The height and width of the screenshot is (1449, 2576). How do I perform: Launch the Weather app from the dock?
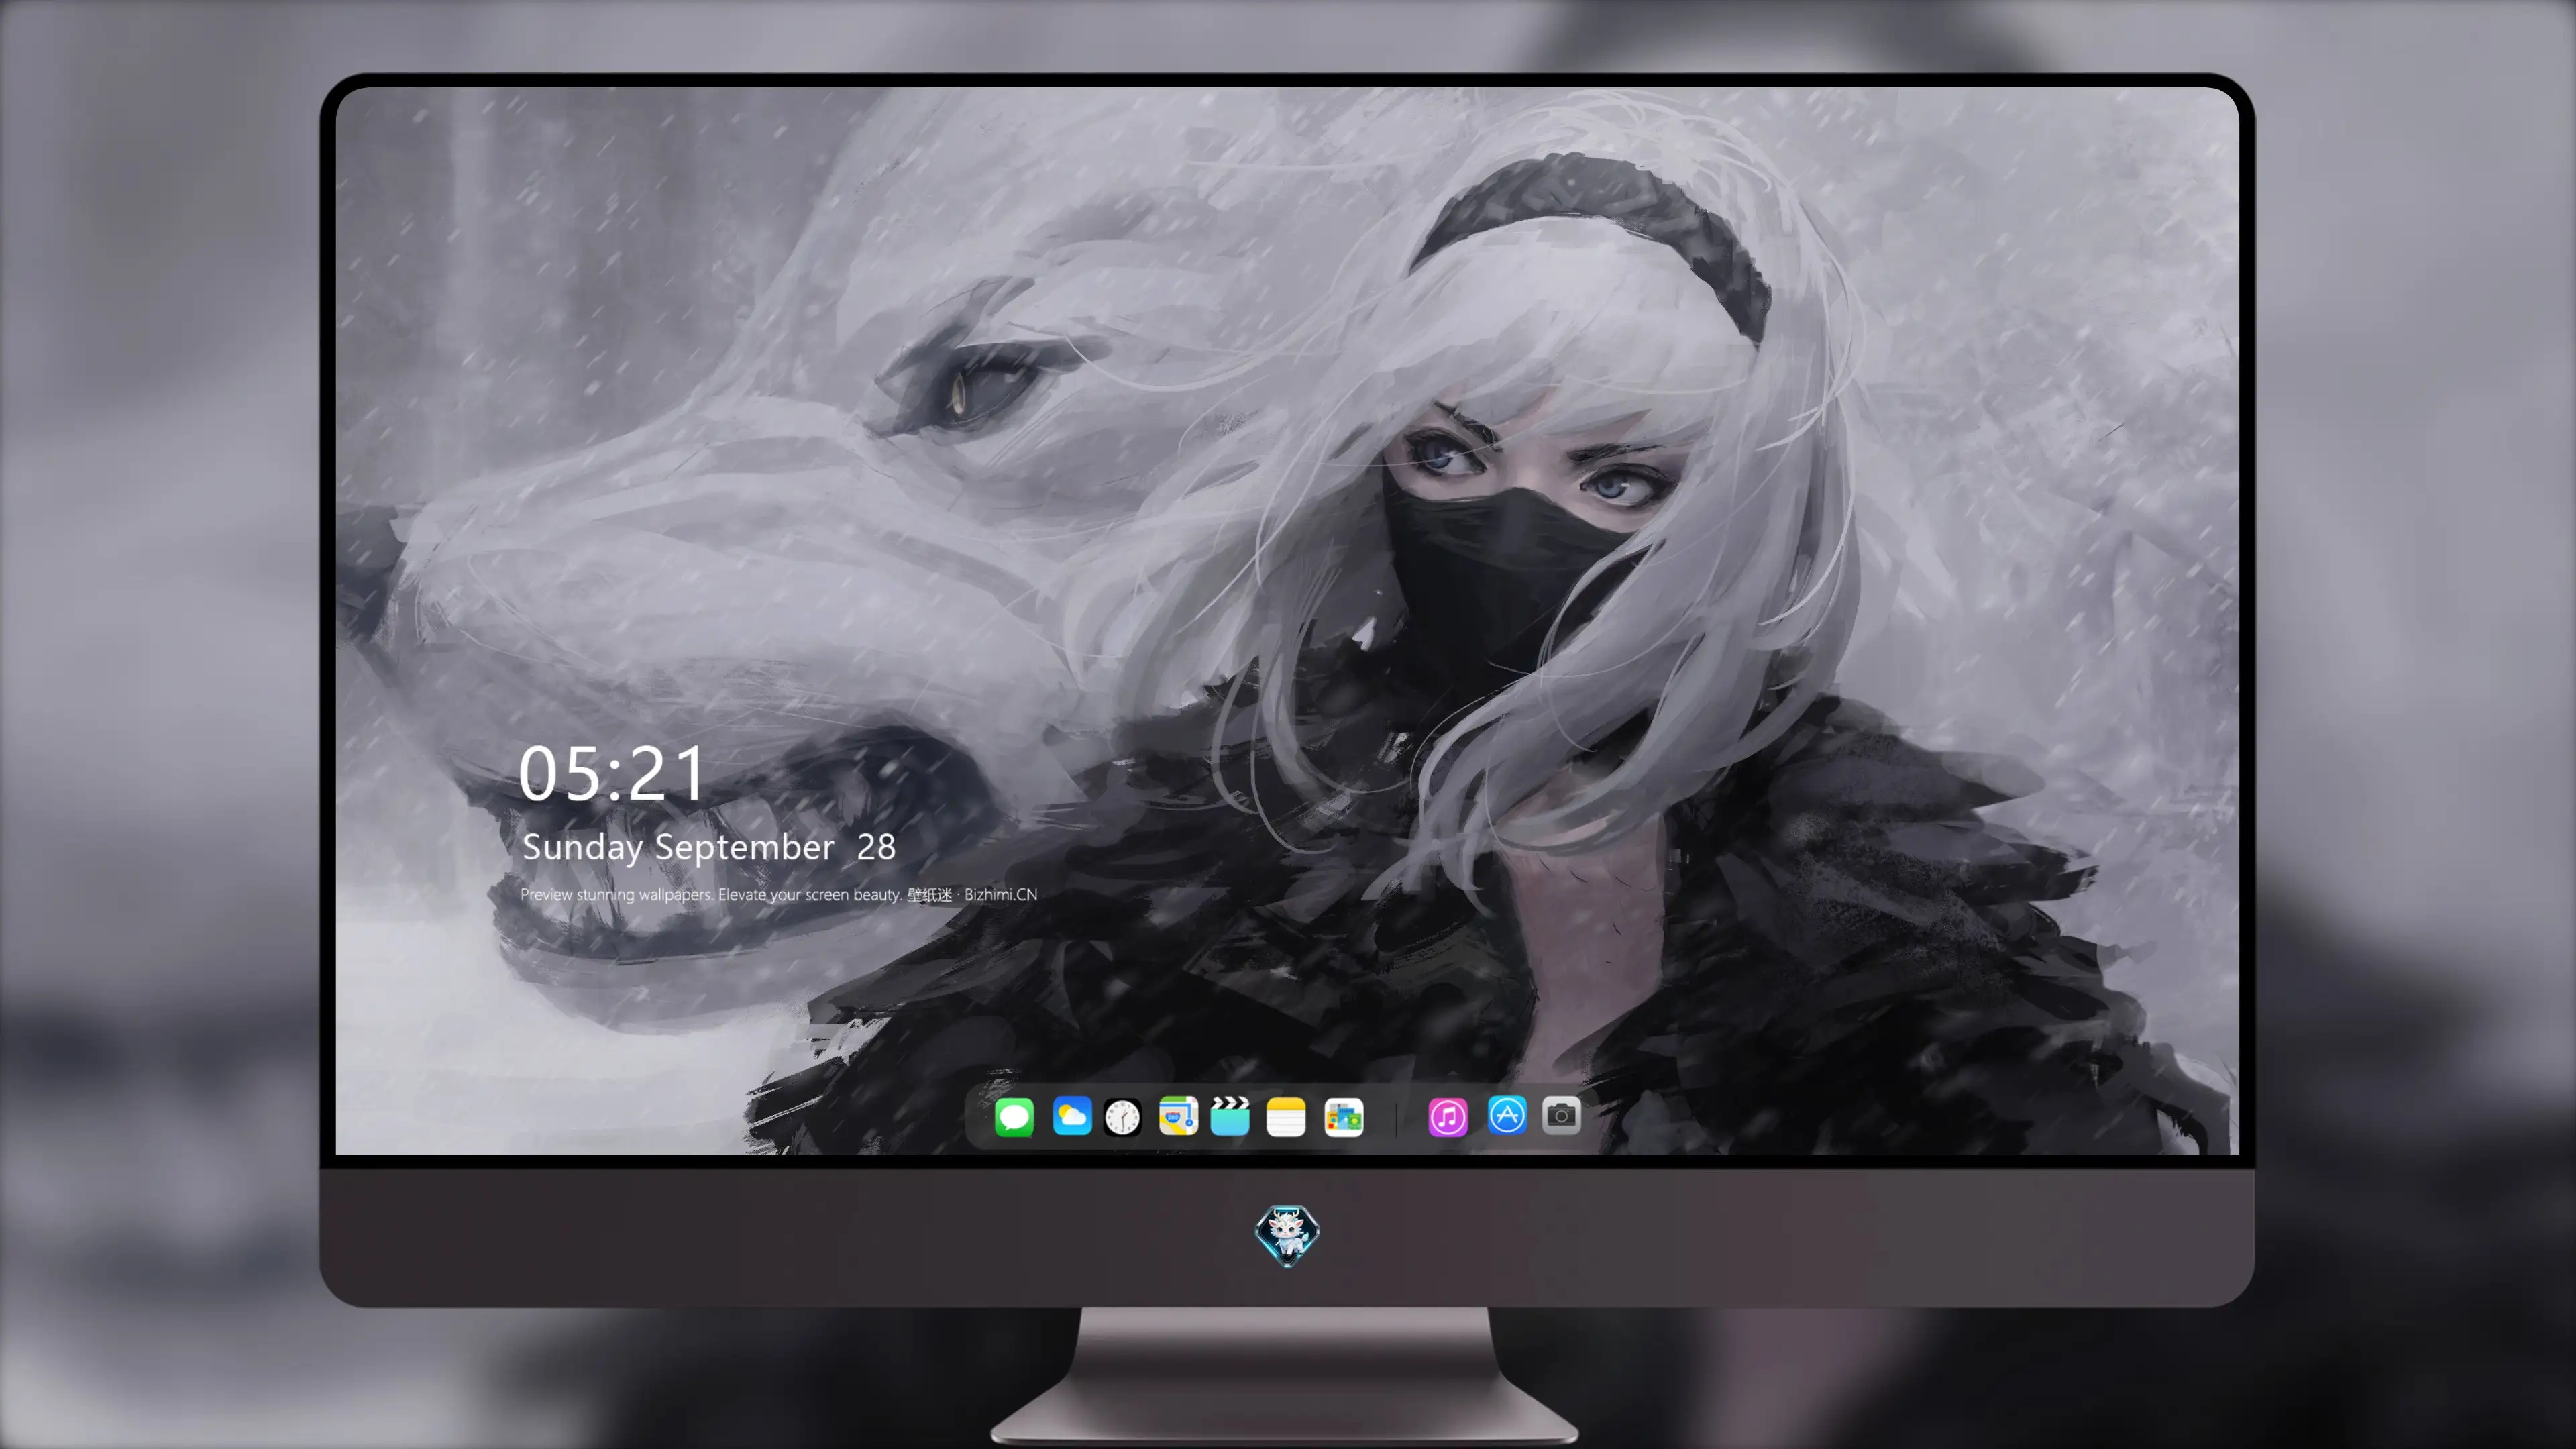tap(1072, 1116)
